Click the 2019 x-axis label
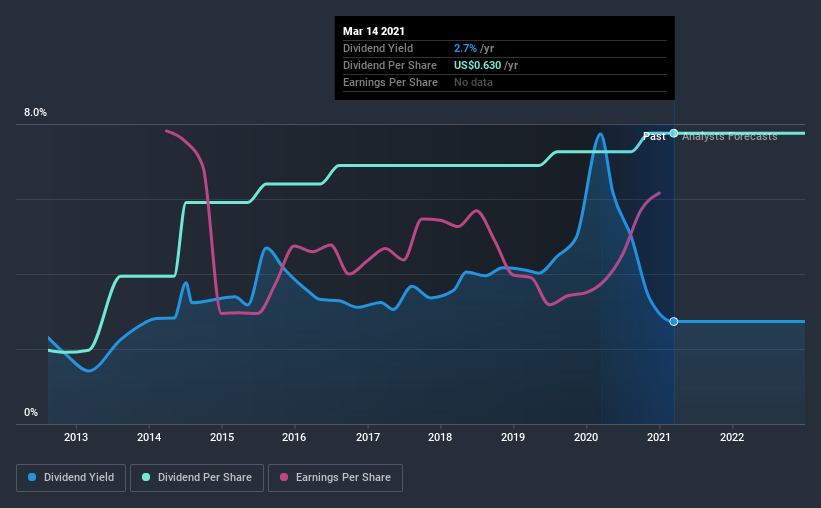This screenshot has height=508, width=821. click(513, 437)
